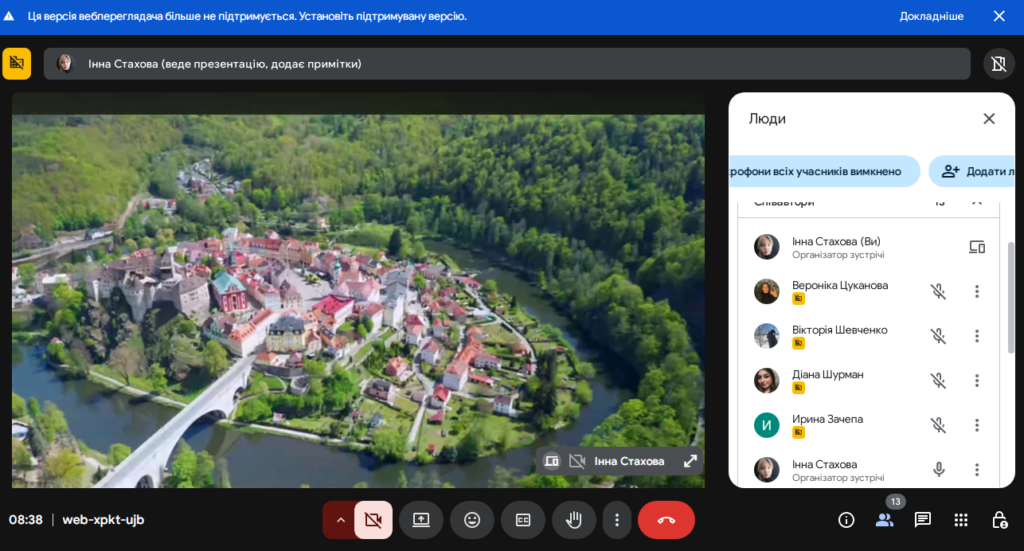Open more options for Вікторія Шевченко
The height and width of the screenshot is (551, 1024).
pos(977,336)
